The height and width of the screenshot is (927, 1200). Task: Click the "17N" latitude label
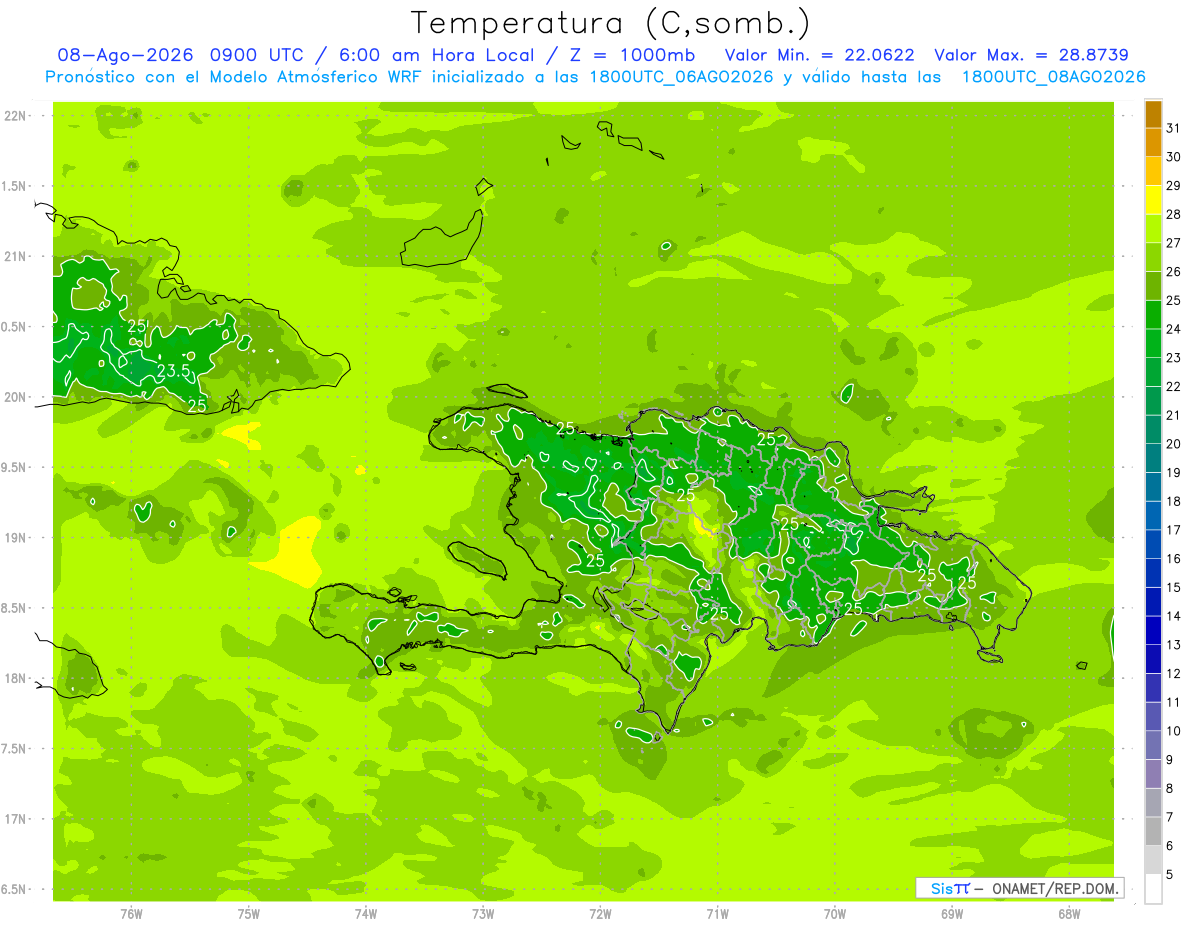15,819
